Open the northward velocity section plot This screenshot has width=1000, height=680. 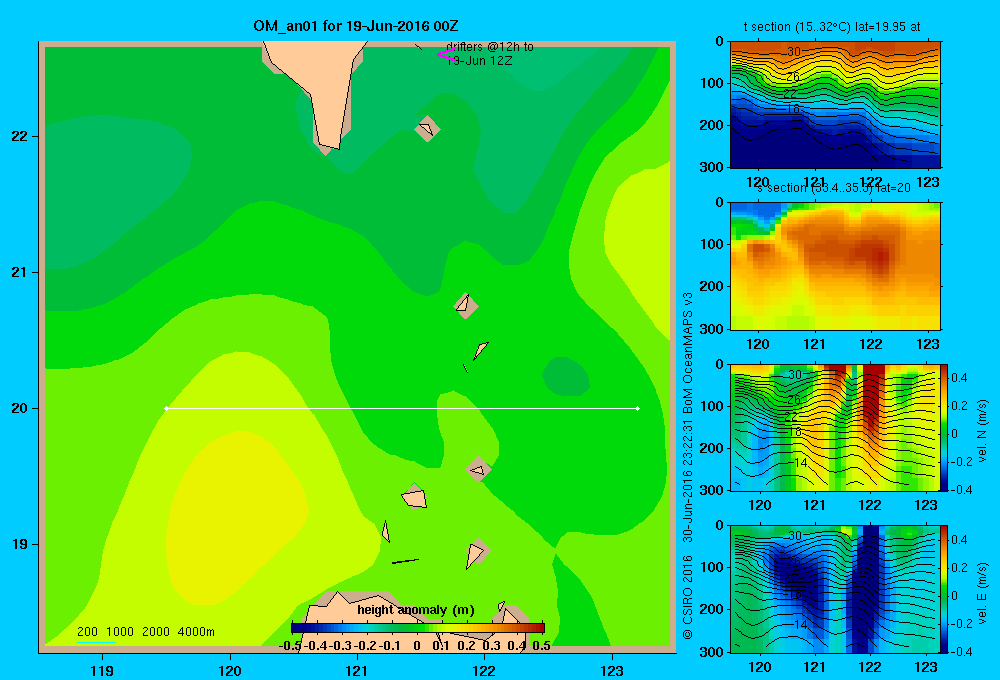(835, 427)
